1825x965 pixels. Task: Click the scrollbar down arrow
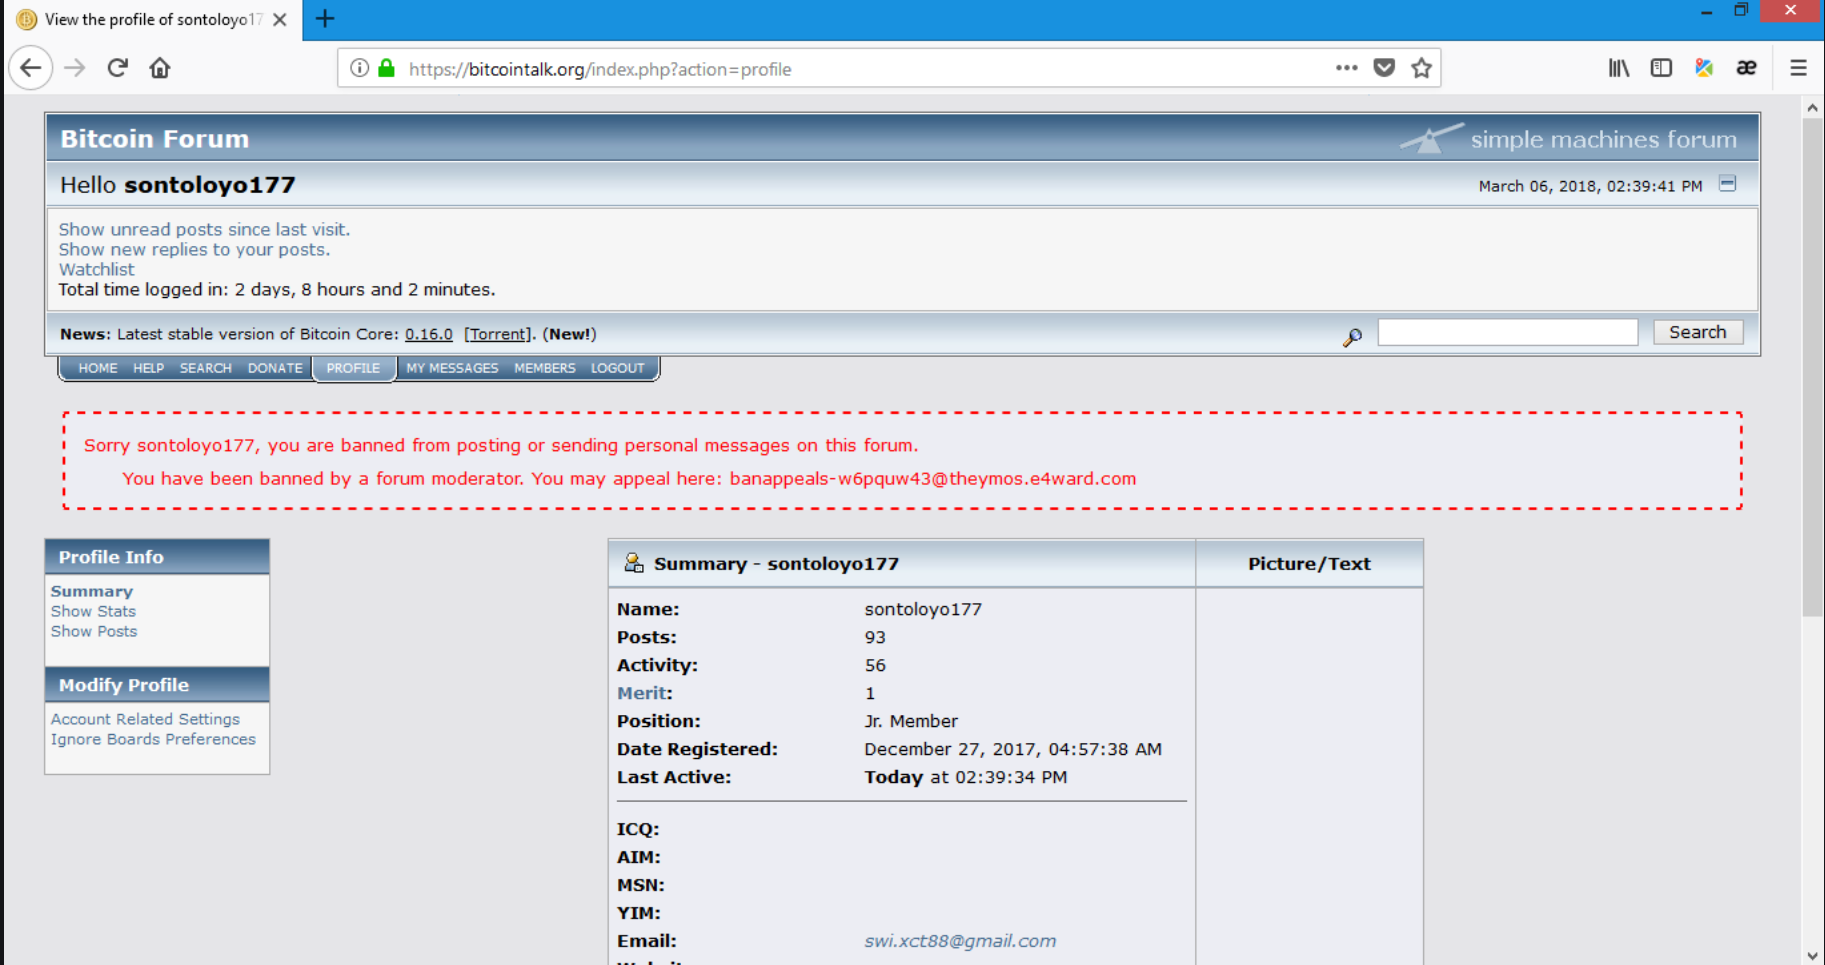1812,955
